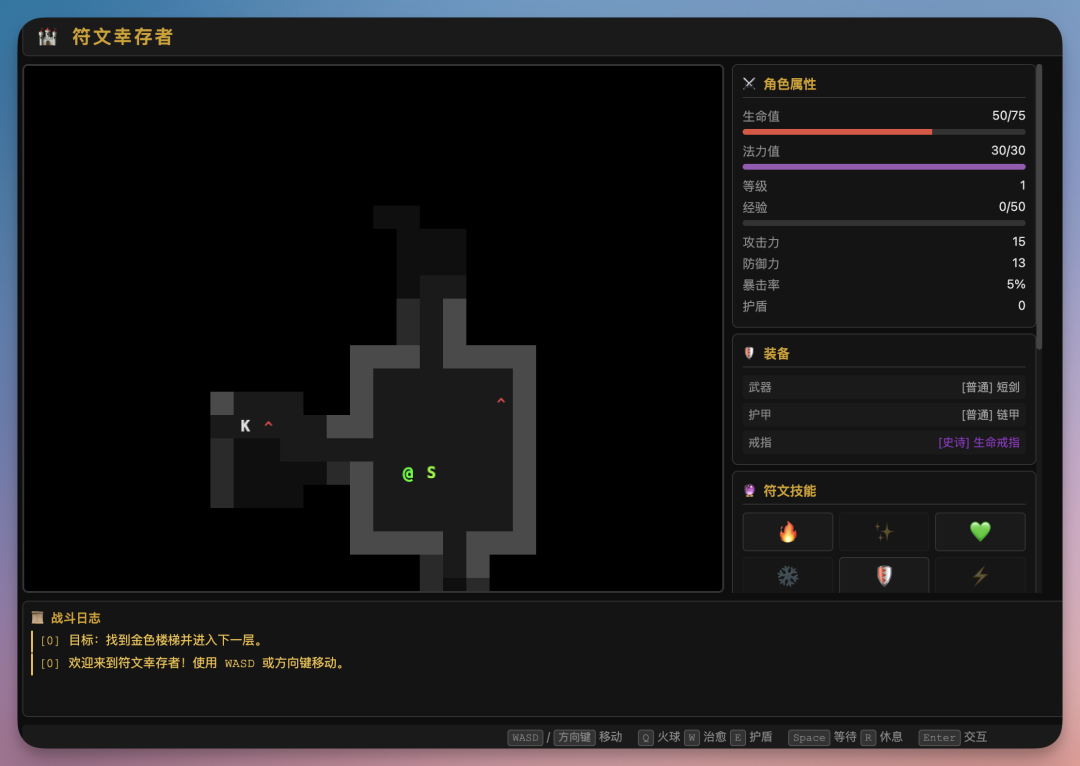Click the white K enemy on map
Screen dimensions: 1080x766
(x=245, y=426)
